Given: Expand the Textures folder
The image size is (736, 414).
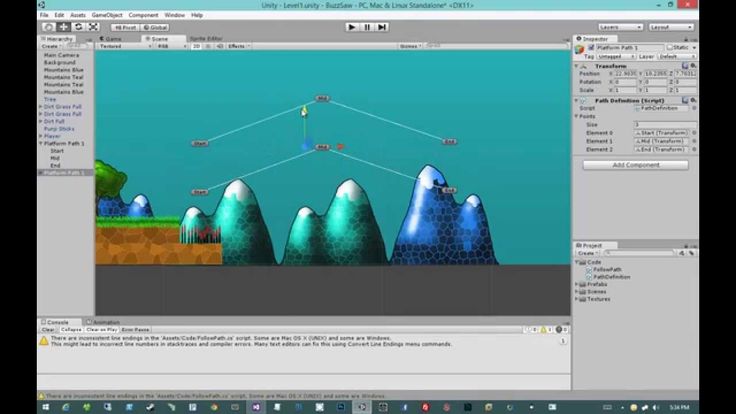Looking at the screenshot, I should pos(577,299).
